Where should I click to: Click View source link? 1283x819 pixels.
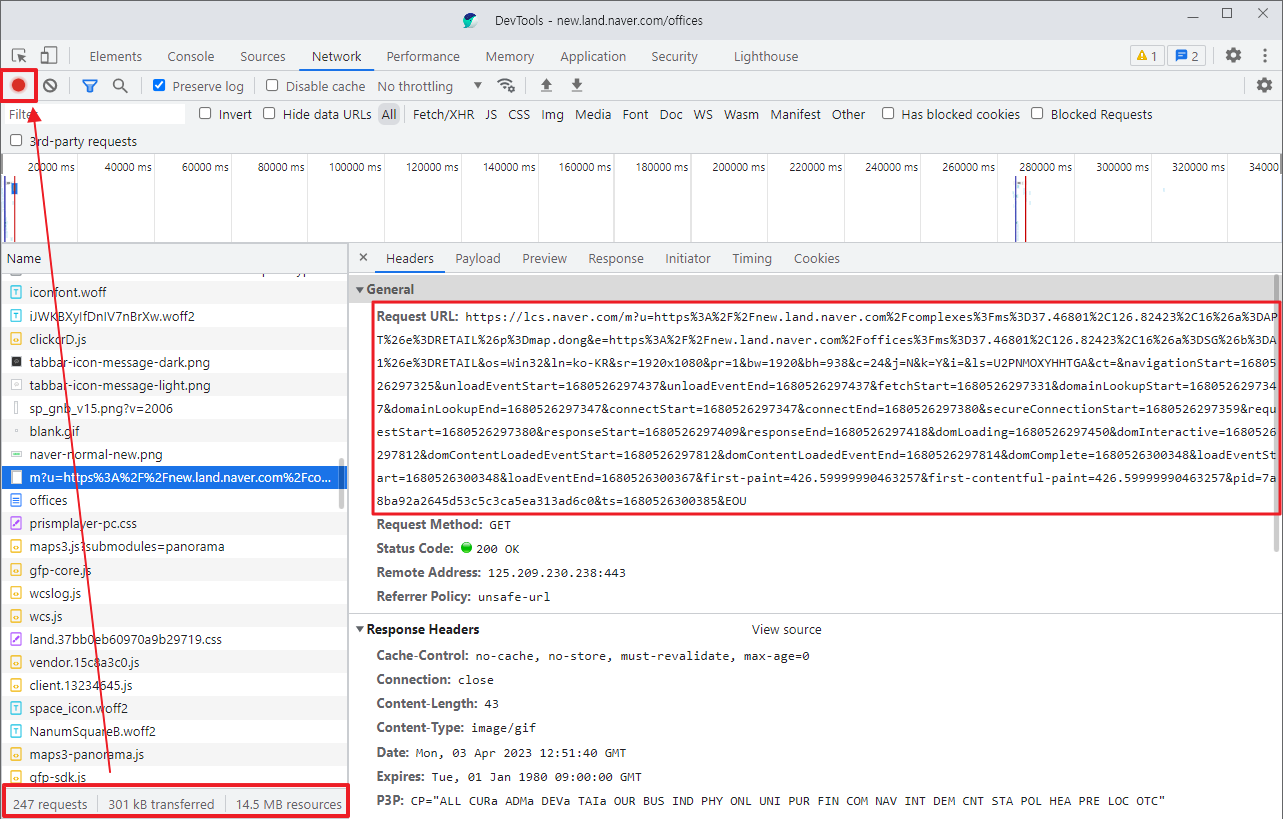pyautogui.click(x=787, y=629)
